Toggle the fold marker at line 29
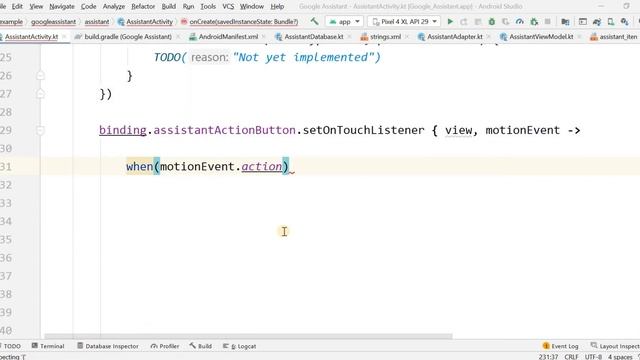This screenshot has height=360, width=640. pos(40,130)
